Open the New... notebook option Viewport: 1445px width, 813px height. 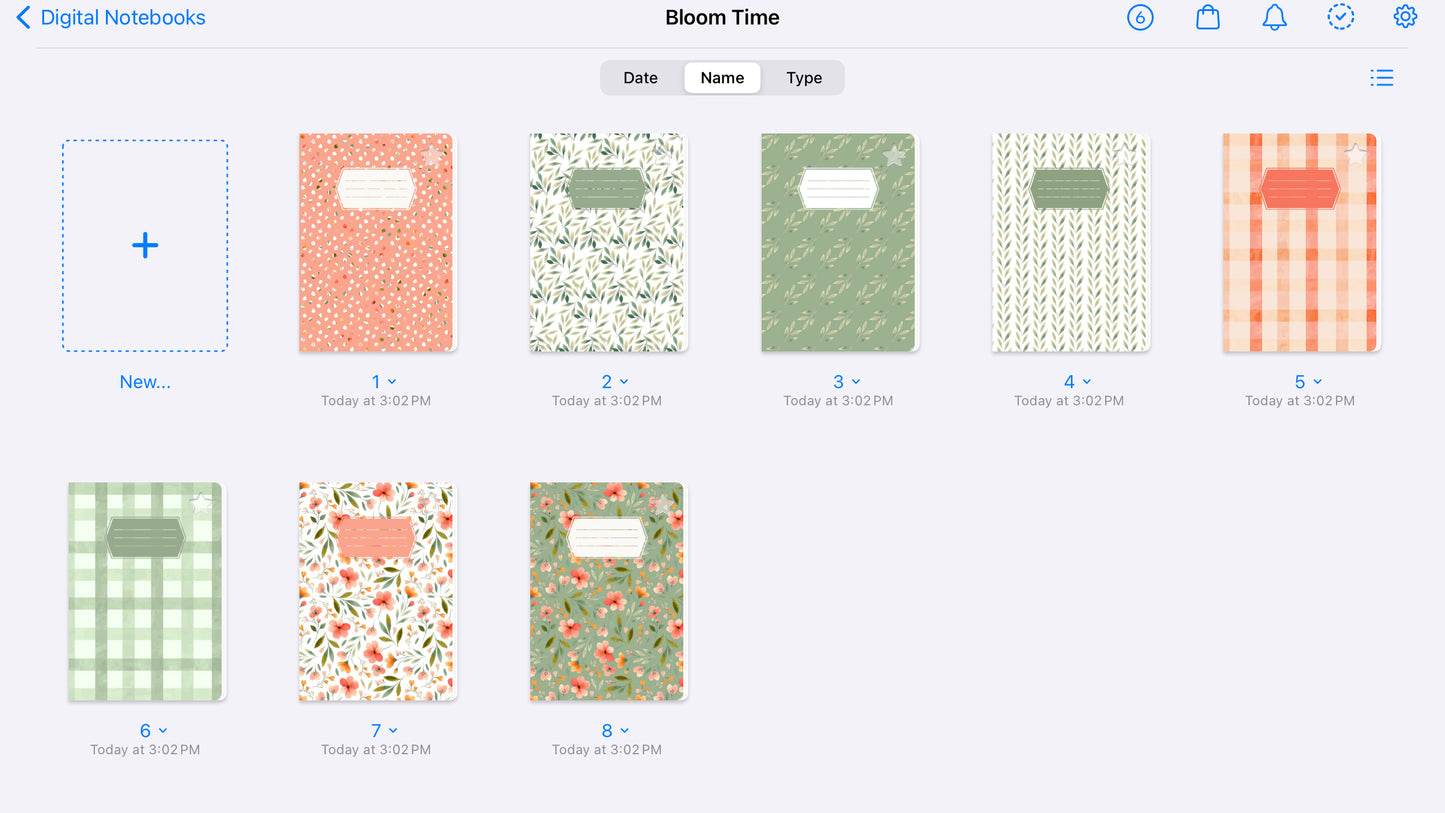pyautogui.click(x=144, y=381)
